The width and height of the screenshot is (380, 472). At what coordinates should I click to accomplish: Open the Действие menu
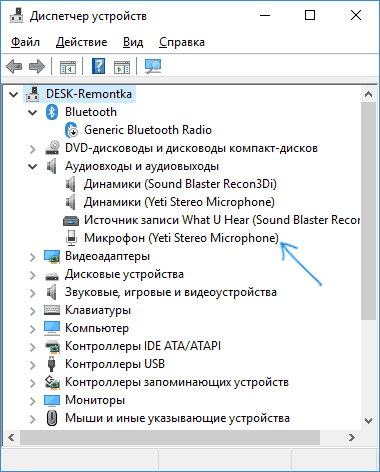[81, 42]
